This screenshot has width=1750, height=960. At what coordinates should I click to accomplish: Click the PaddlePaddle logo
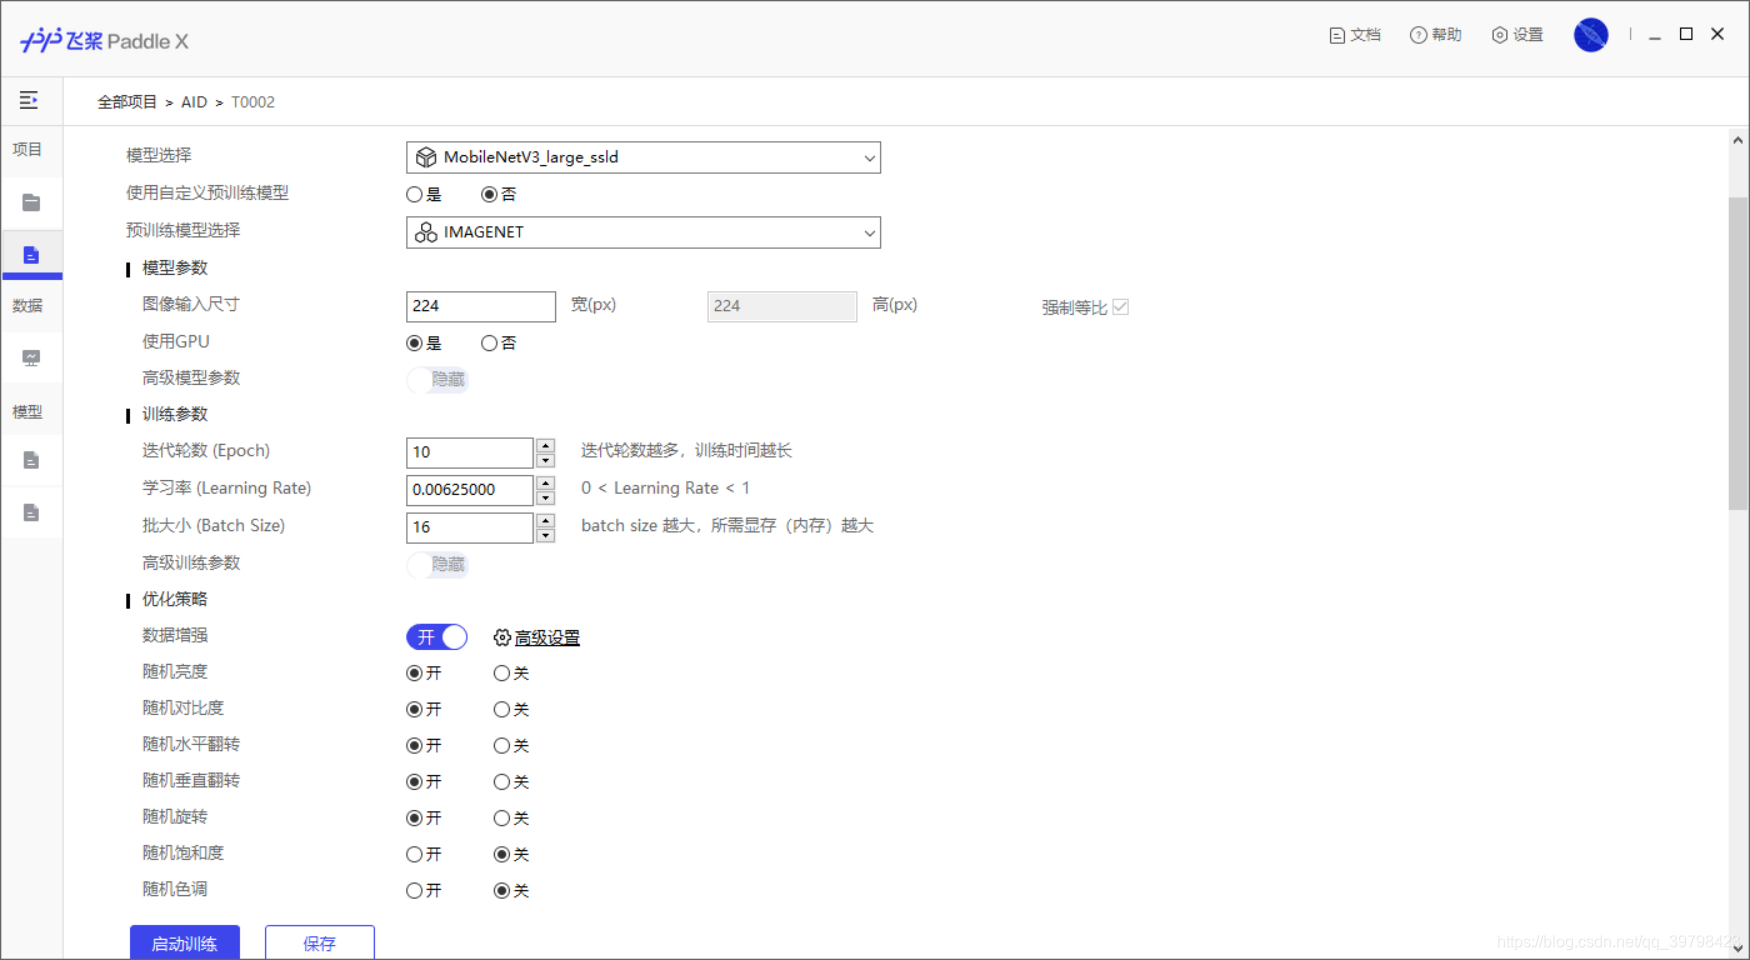(104, 40)
